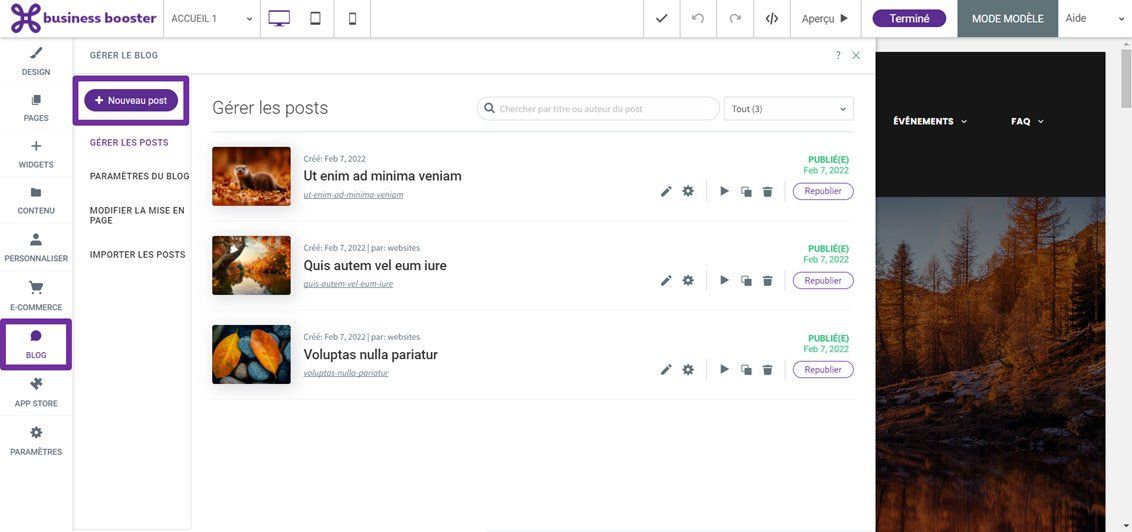Open Modifier la mise en page item

137,215
